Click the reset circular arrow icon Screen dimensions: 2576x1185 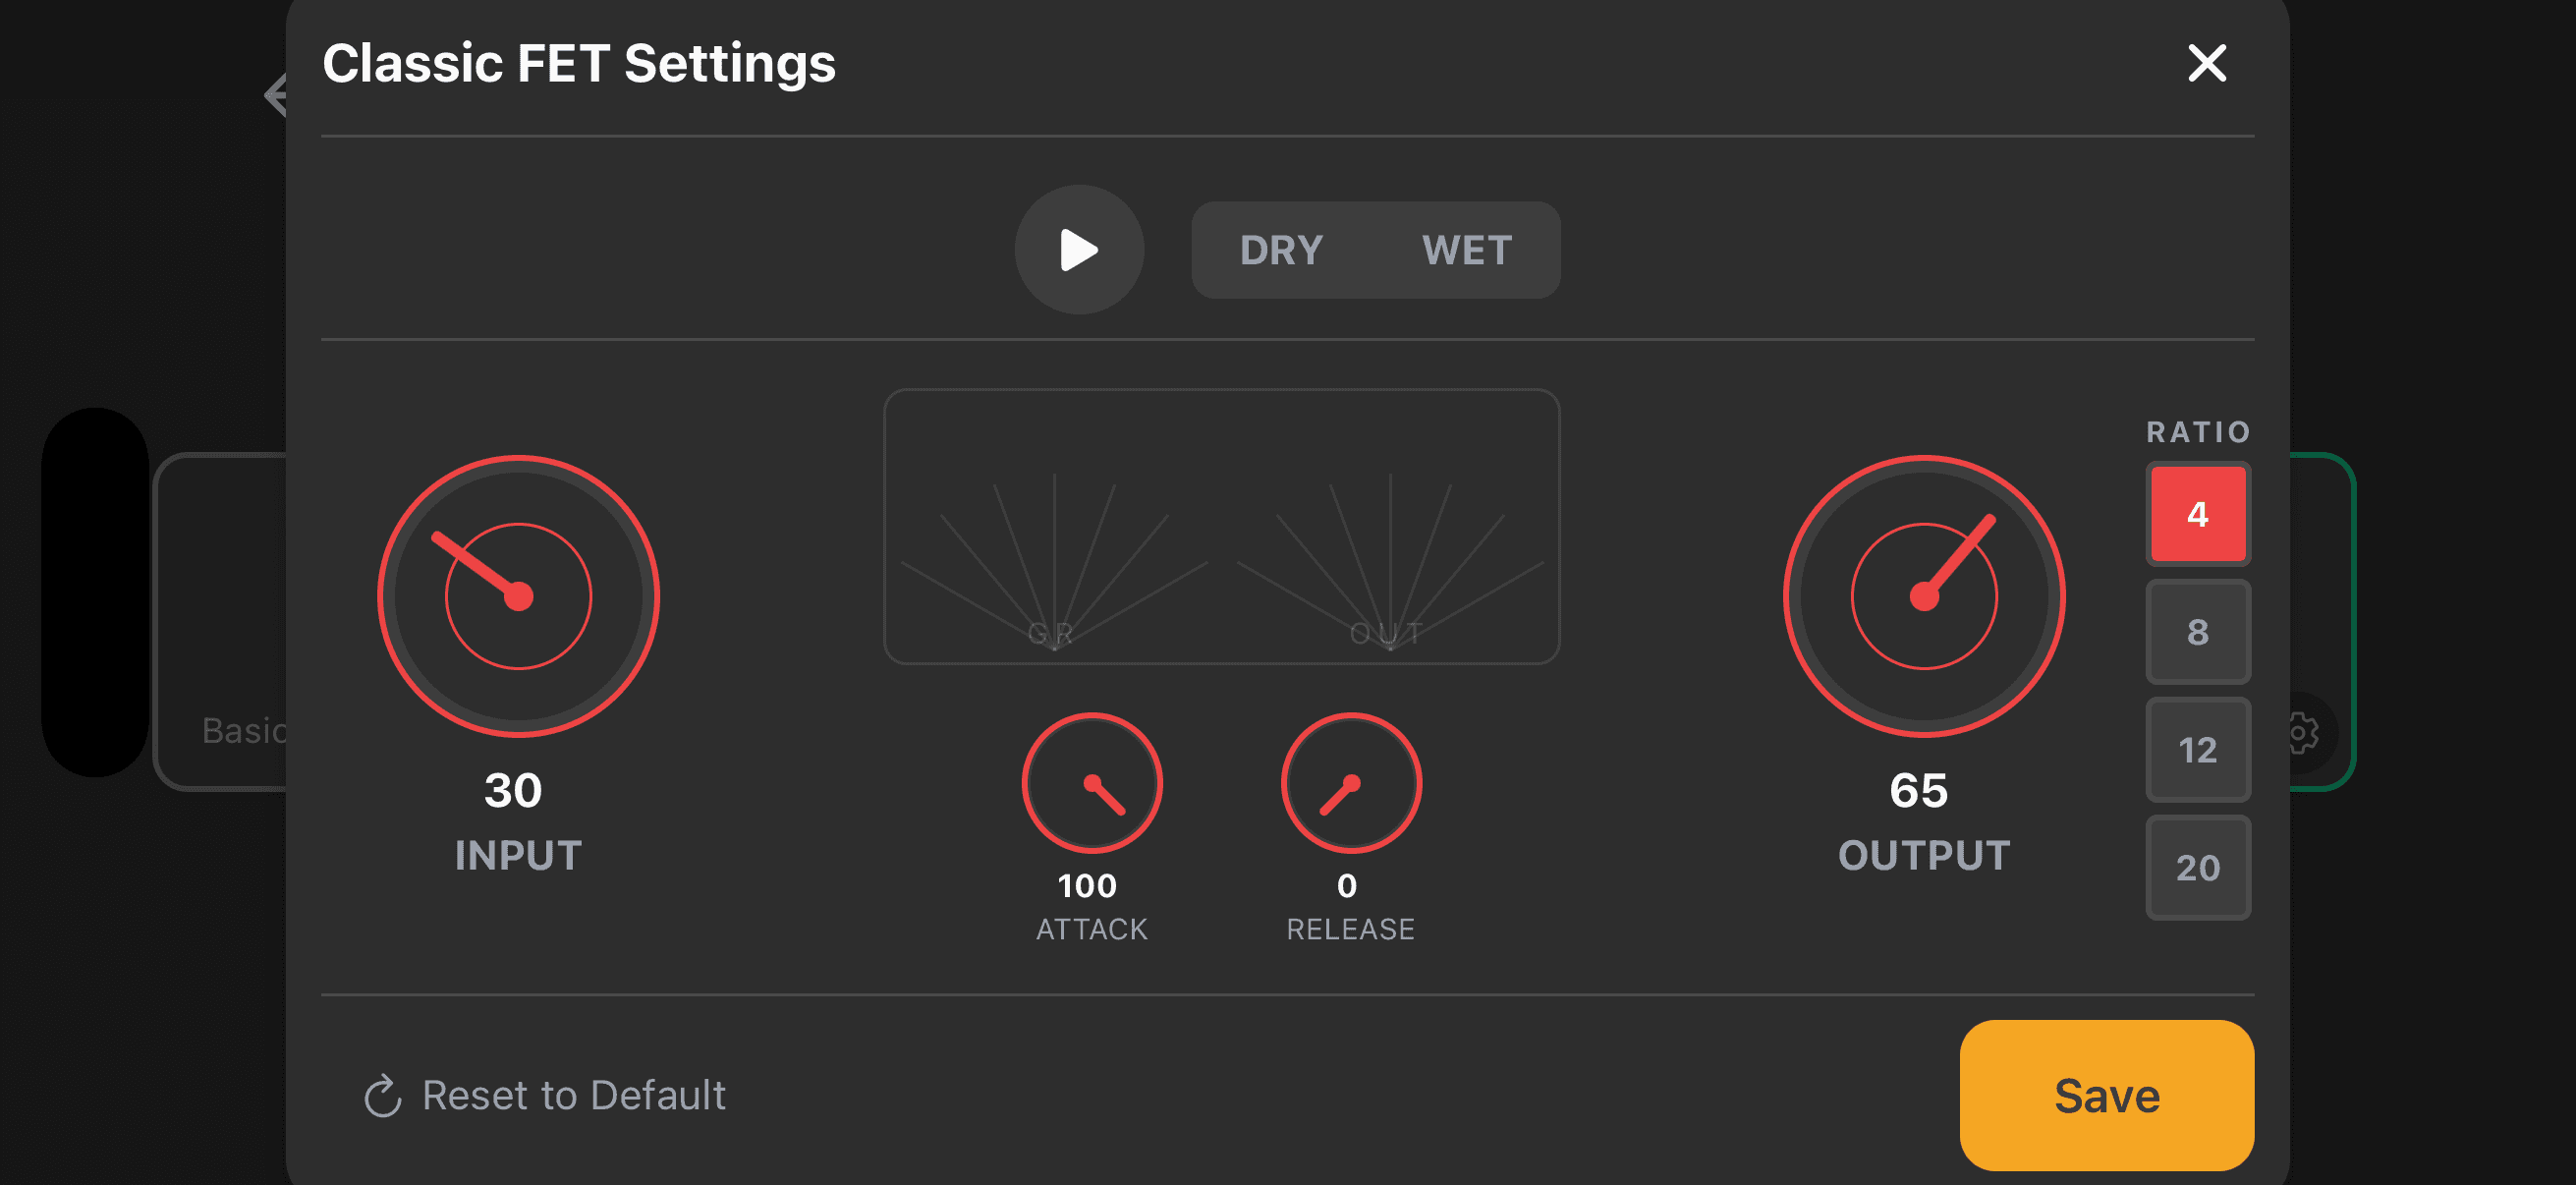point(382,1096)
